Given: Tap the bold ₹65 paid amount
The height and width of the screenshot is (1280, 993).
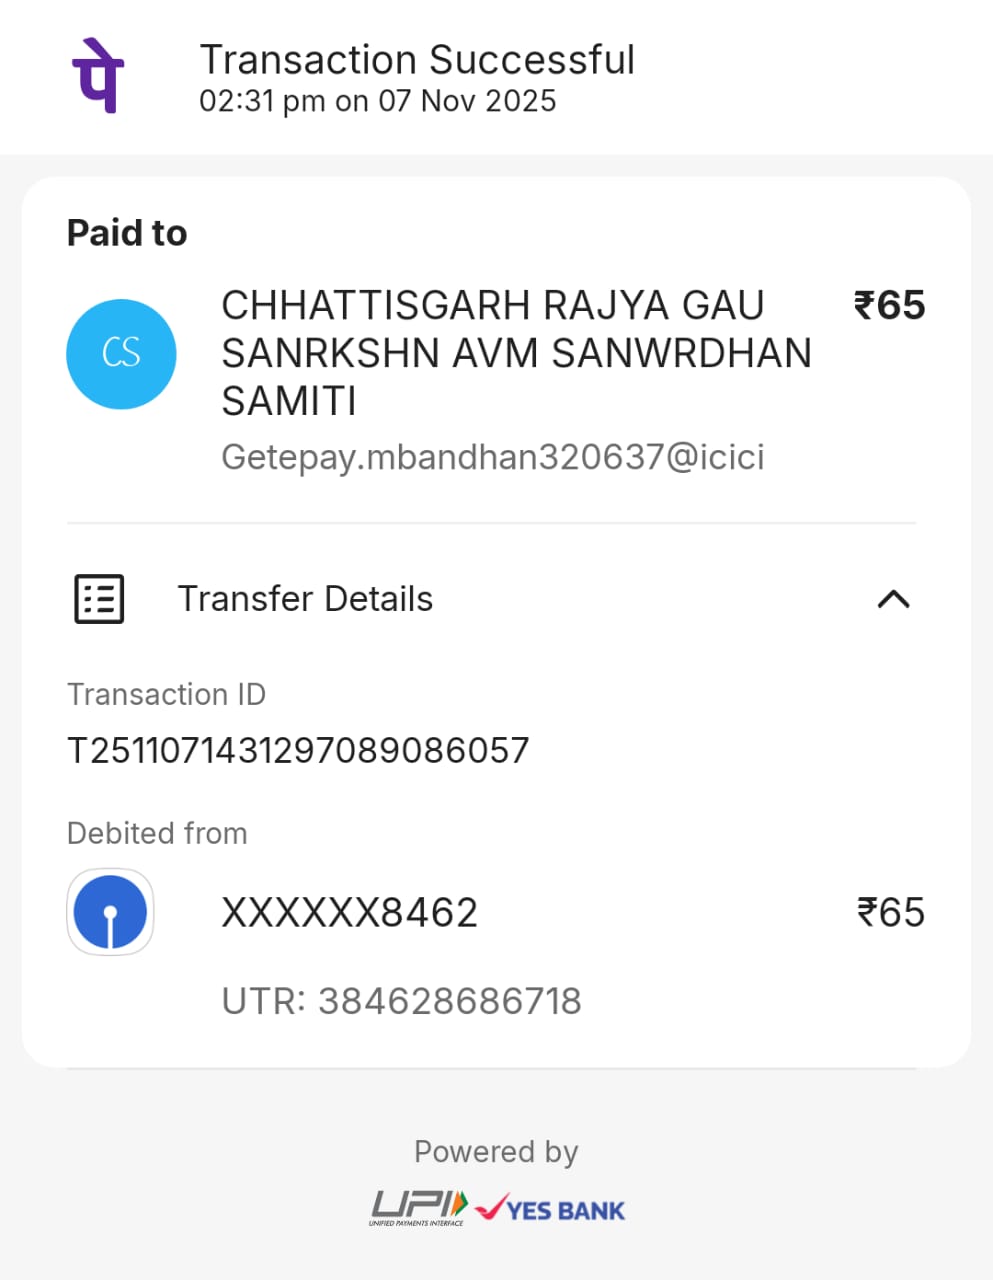Looking at the screenshot, I should (x=889, y=306).
